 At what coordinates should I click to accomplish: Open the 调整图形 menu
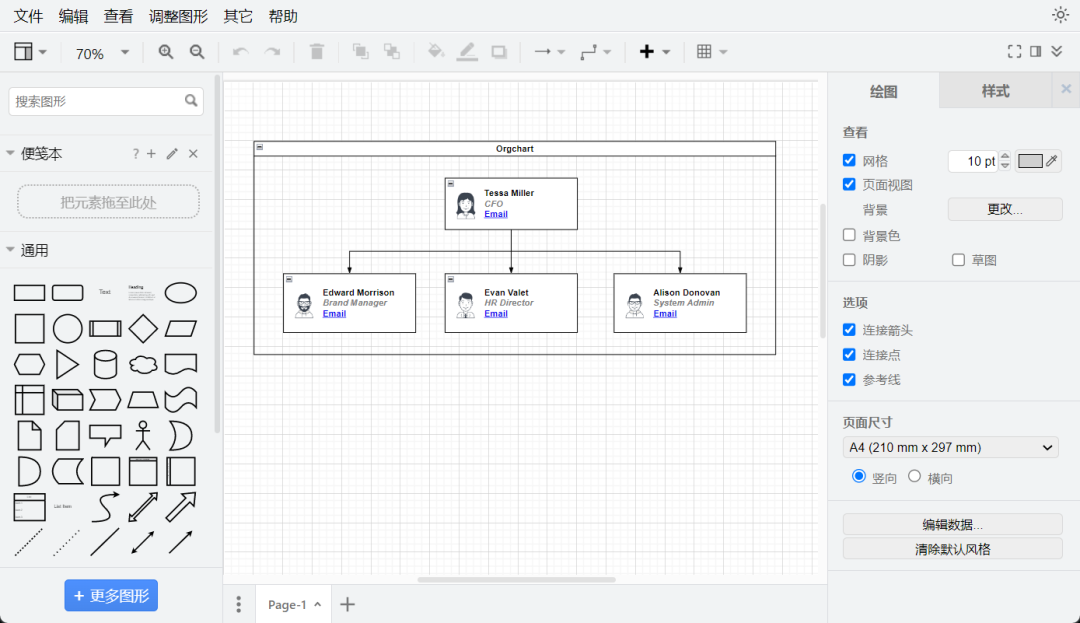[x=178, y=16]
